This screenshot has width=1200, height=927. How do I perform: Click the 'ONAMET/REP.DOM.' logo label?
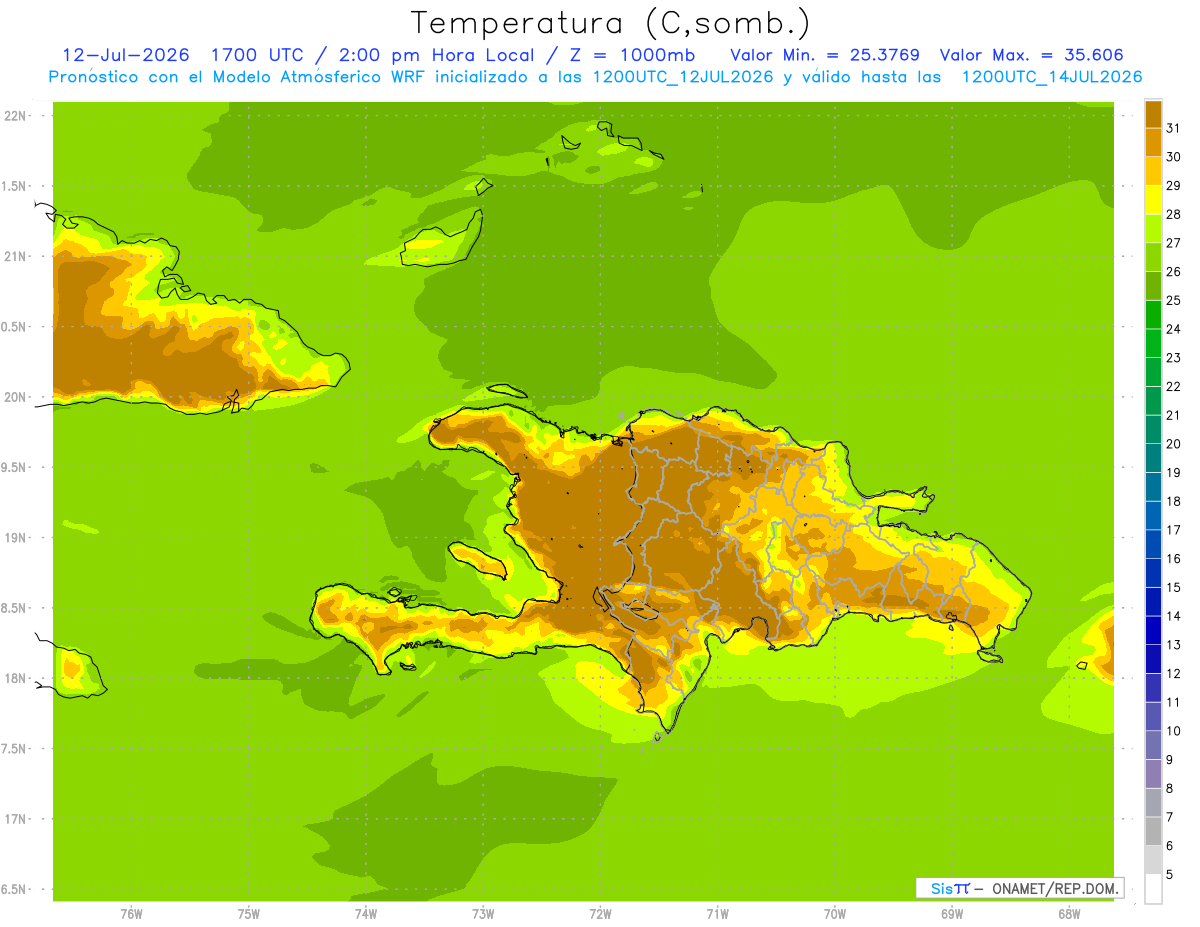click(x=1054, y=888)
